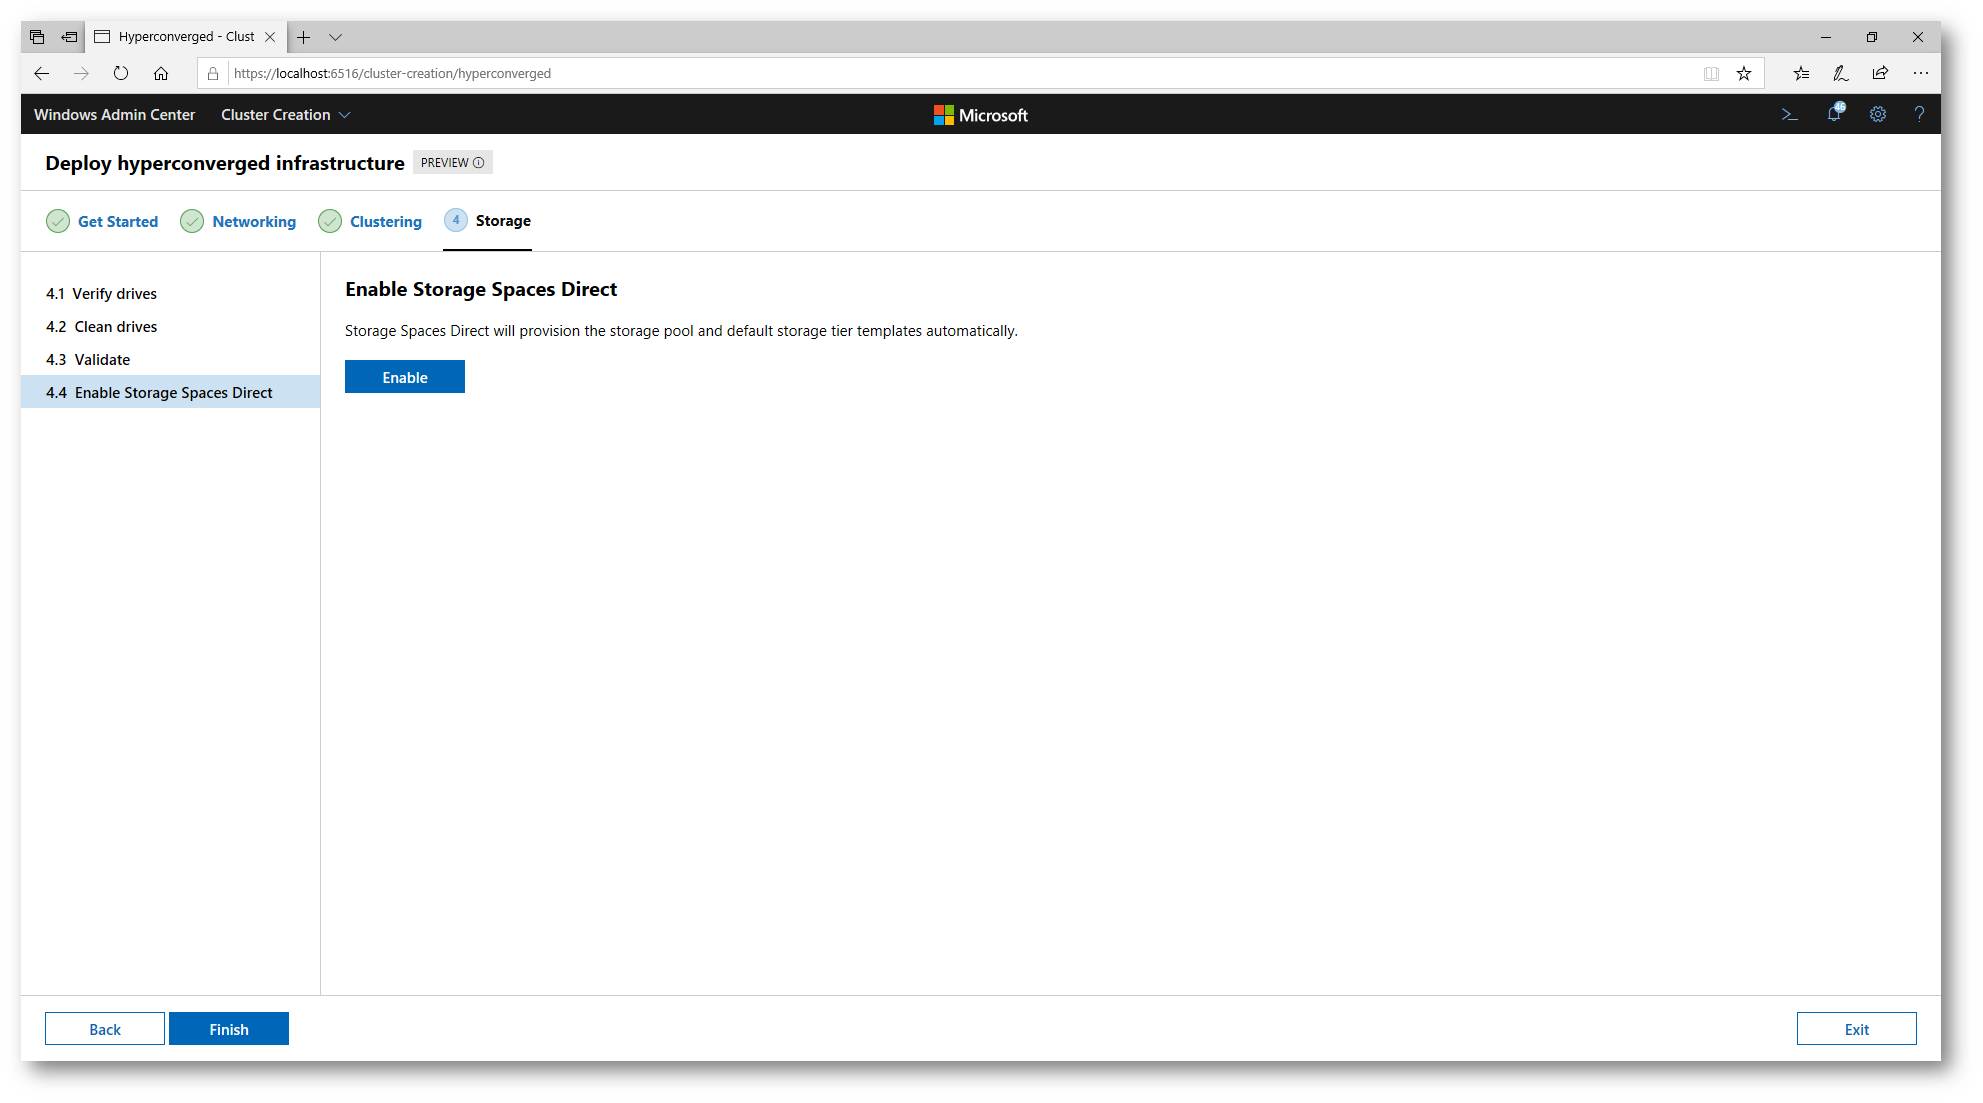Open browser Settings and more menu
The width and height of the screenshot is (1983, 1103).
point(1921,73)
